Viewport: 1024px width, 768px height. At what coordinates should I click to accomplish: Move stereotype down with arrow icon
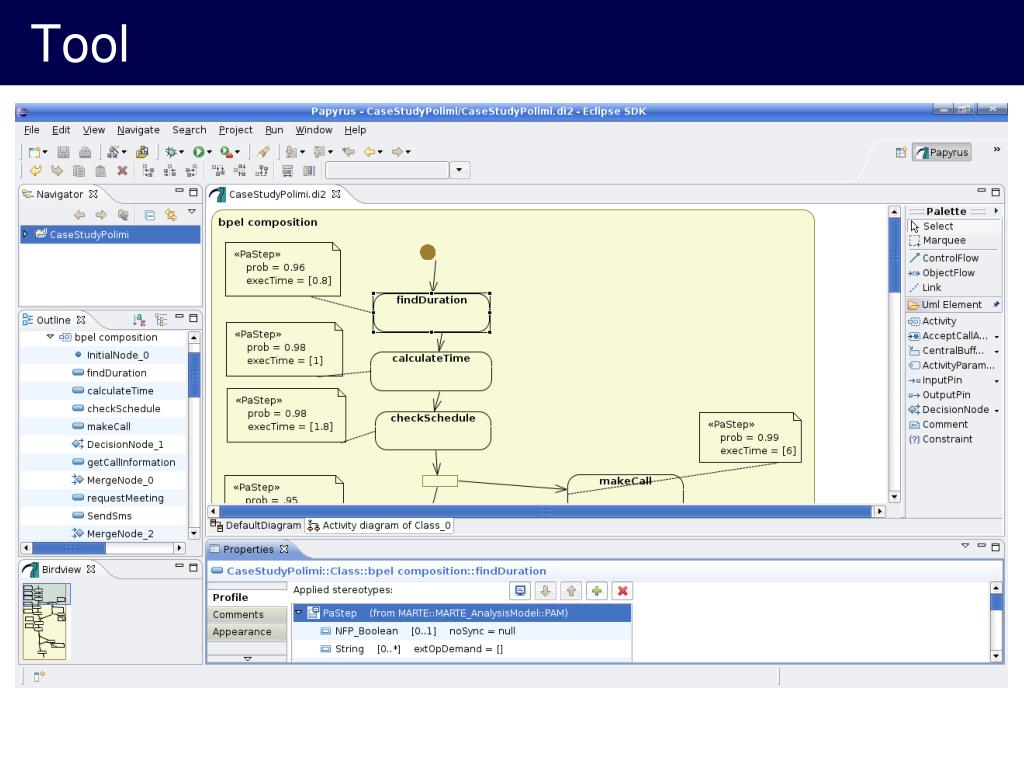tap(545, 591)
